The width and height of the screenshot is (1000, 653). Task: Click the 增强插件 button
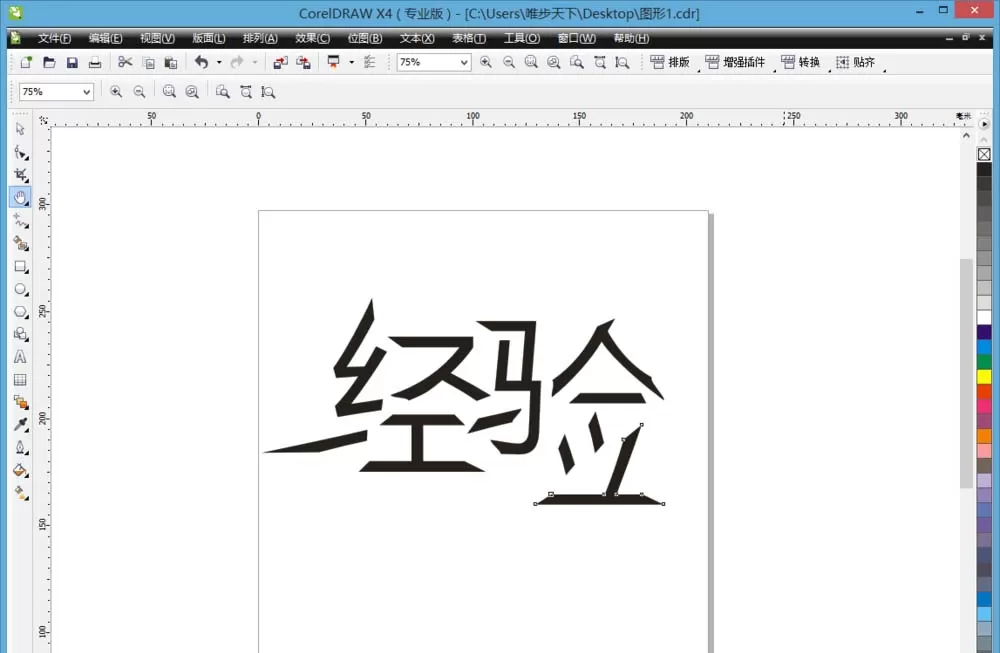[735, 62]
